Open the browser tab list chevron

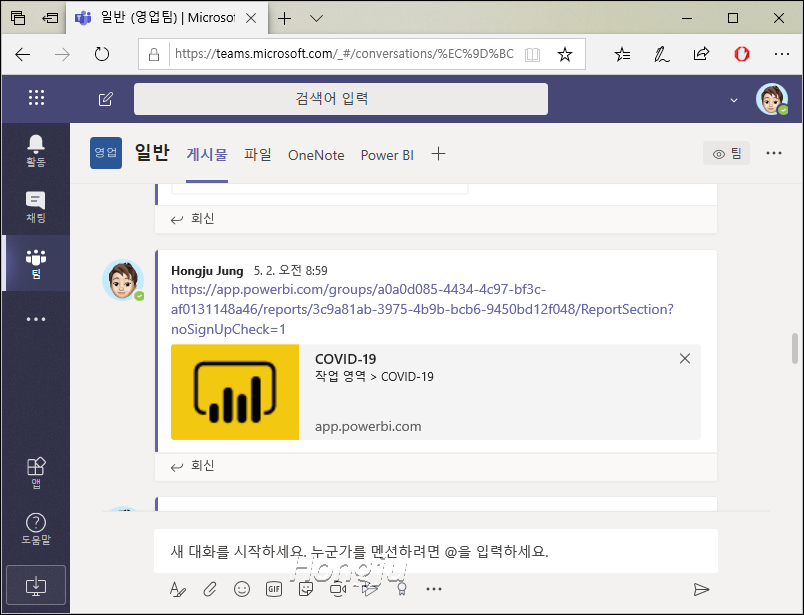click(x=316, y=18)
